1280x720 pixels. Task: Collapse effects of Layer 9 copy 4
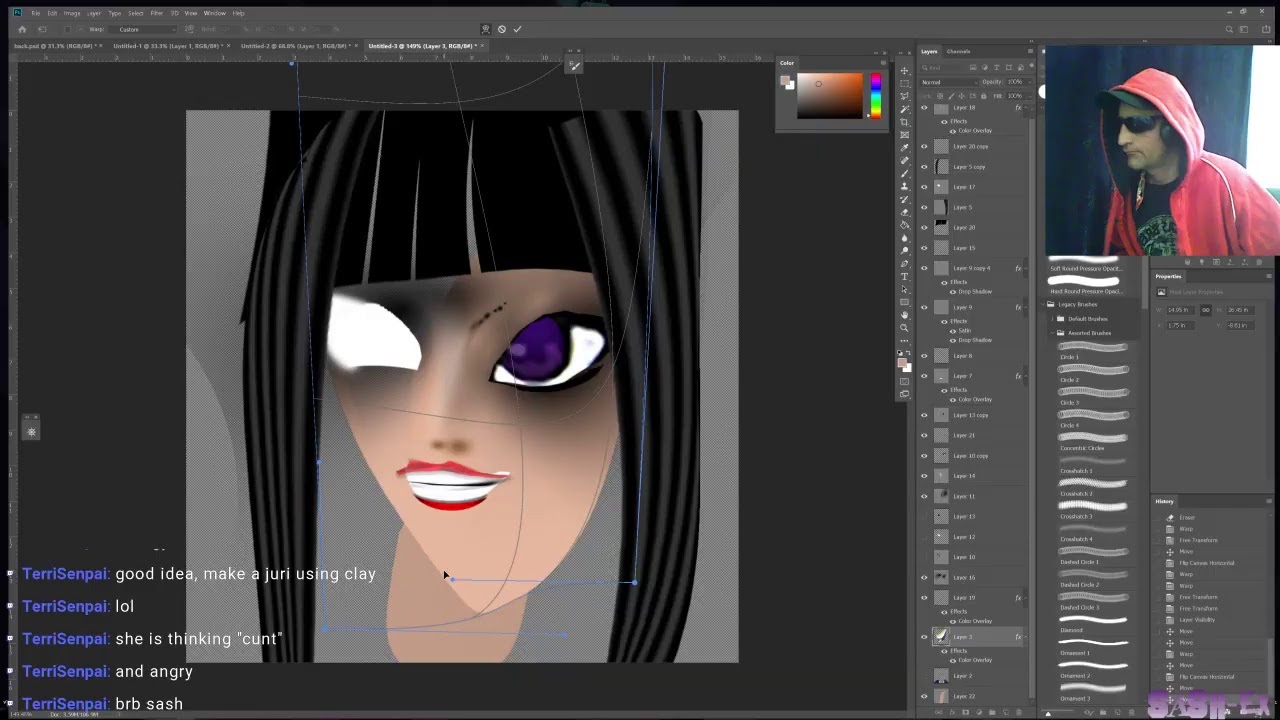coord(1027,268)
